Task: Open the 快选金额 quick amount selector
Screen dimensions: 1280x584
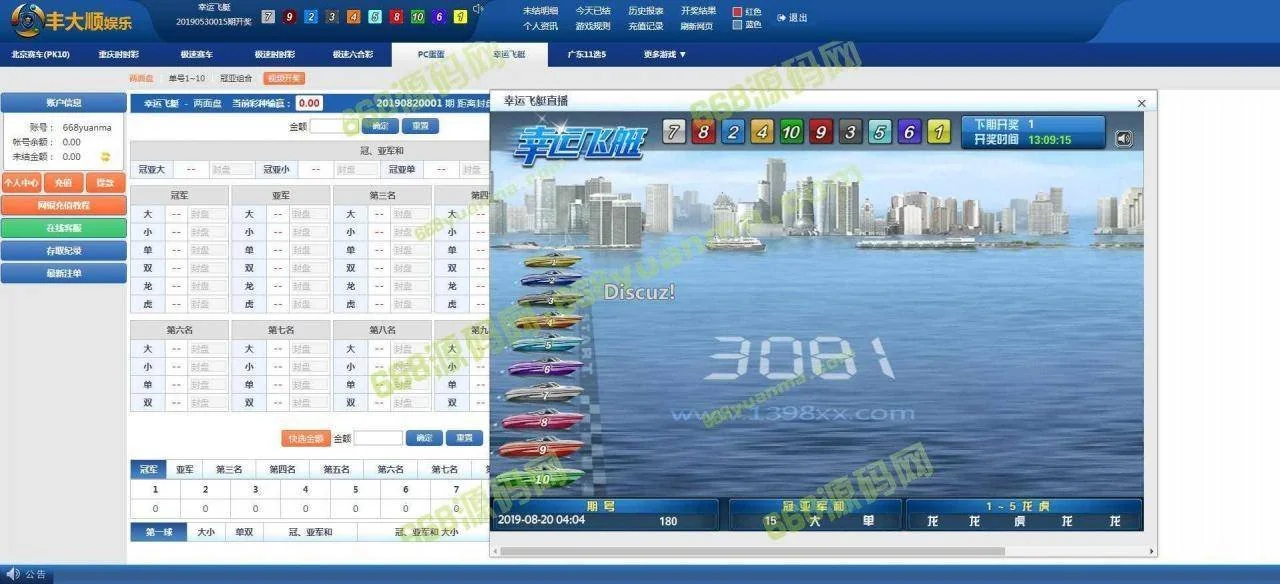Action: pyautogui.click(x=306, y=438)
